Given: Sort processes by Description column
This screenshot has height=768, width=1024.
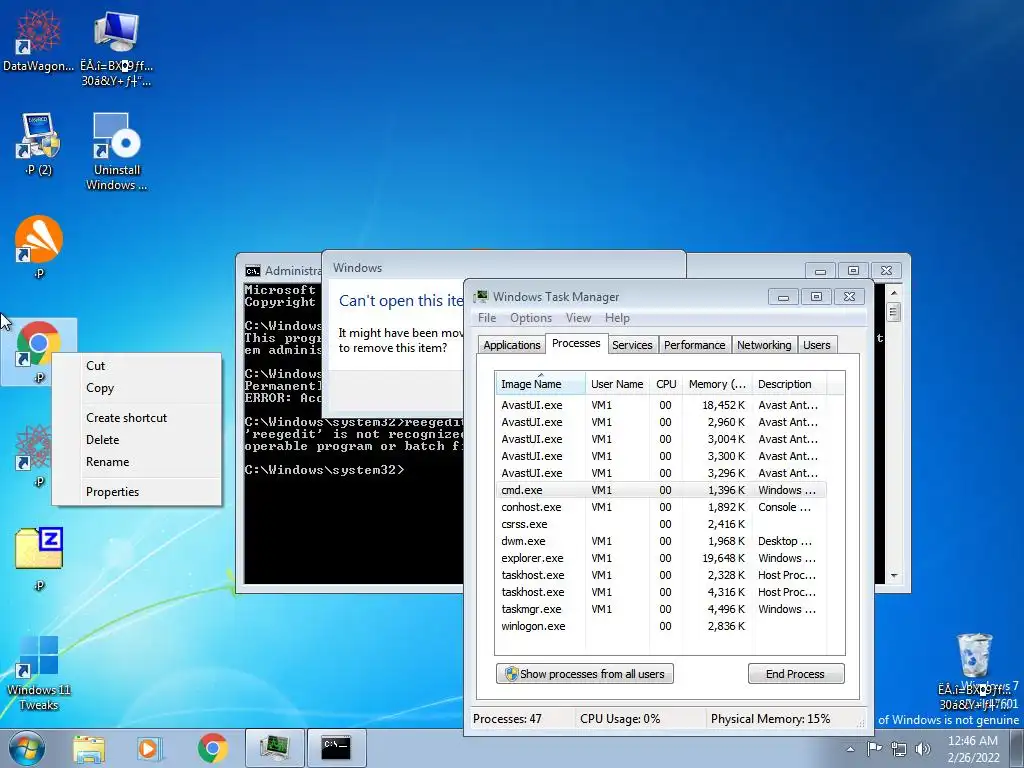Looking at the screenshot, I should click(x=790, y=384).
